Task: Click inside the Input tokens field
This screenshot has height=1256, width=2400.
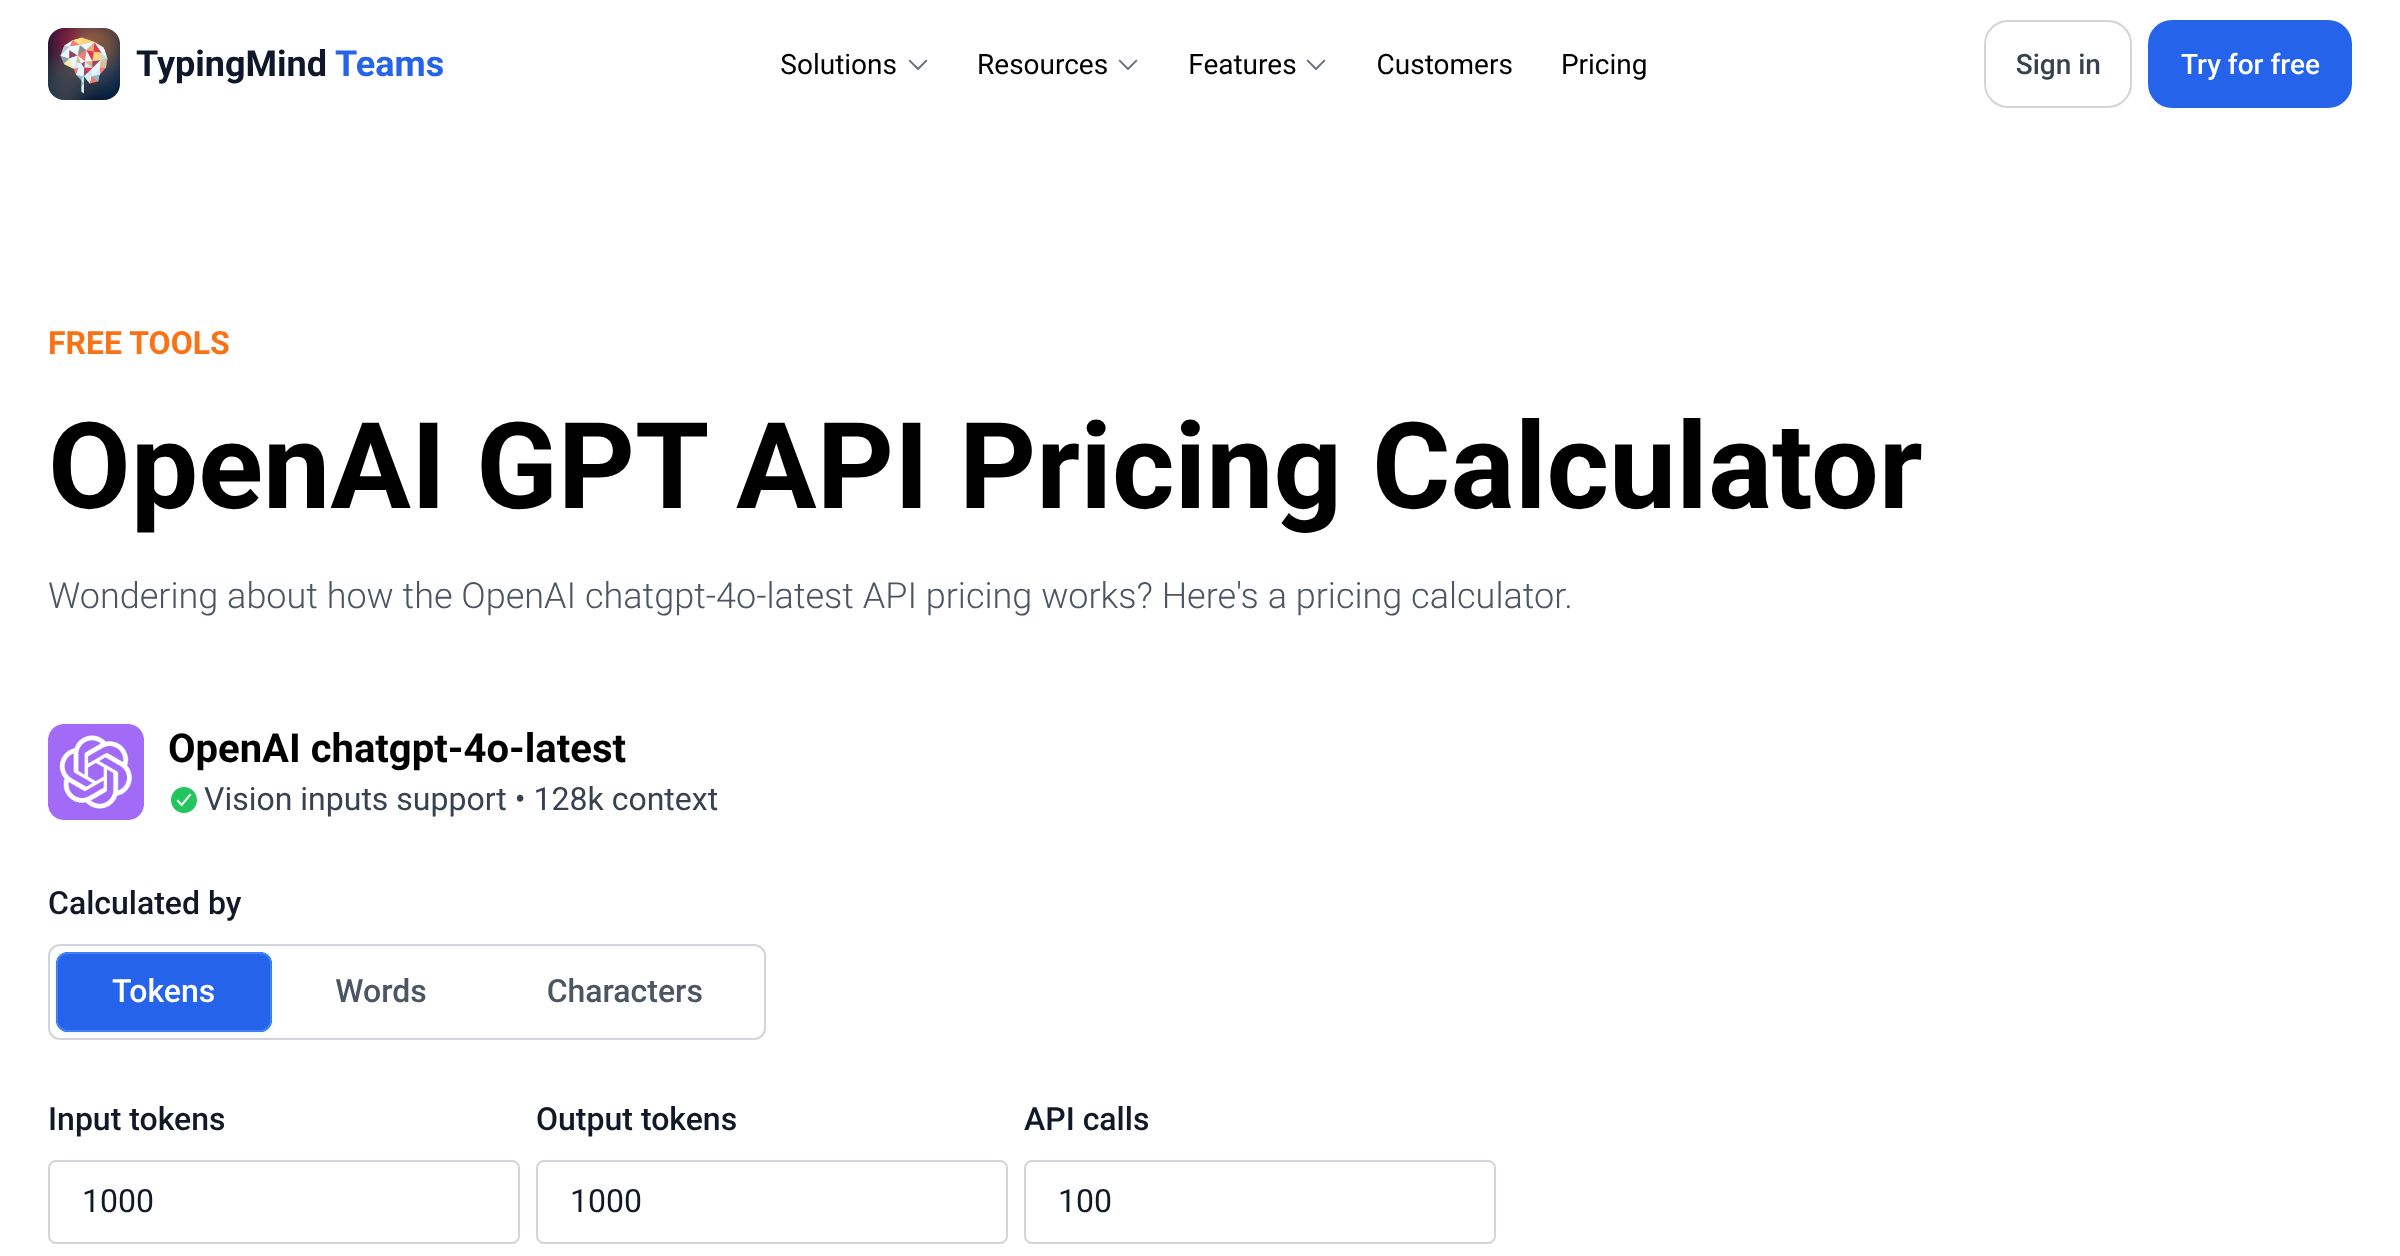Action: coord(283,1200)
